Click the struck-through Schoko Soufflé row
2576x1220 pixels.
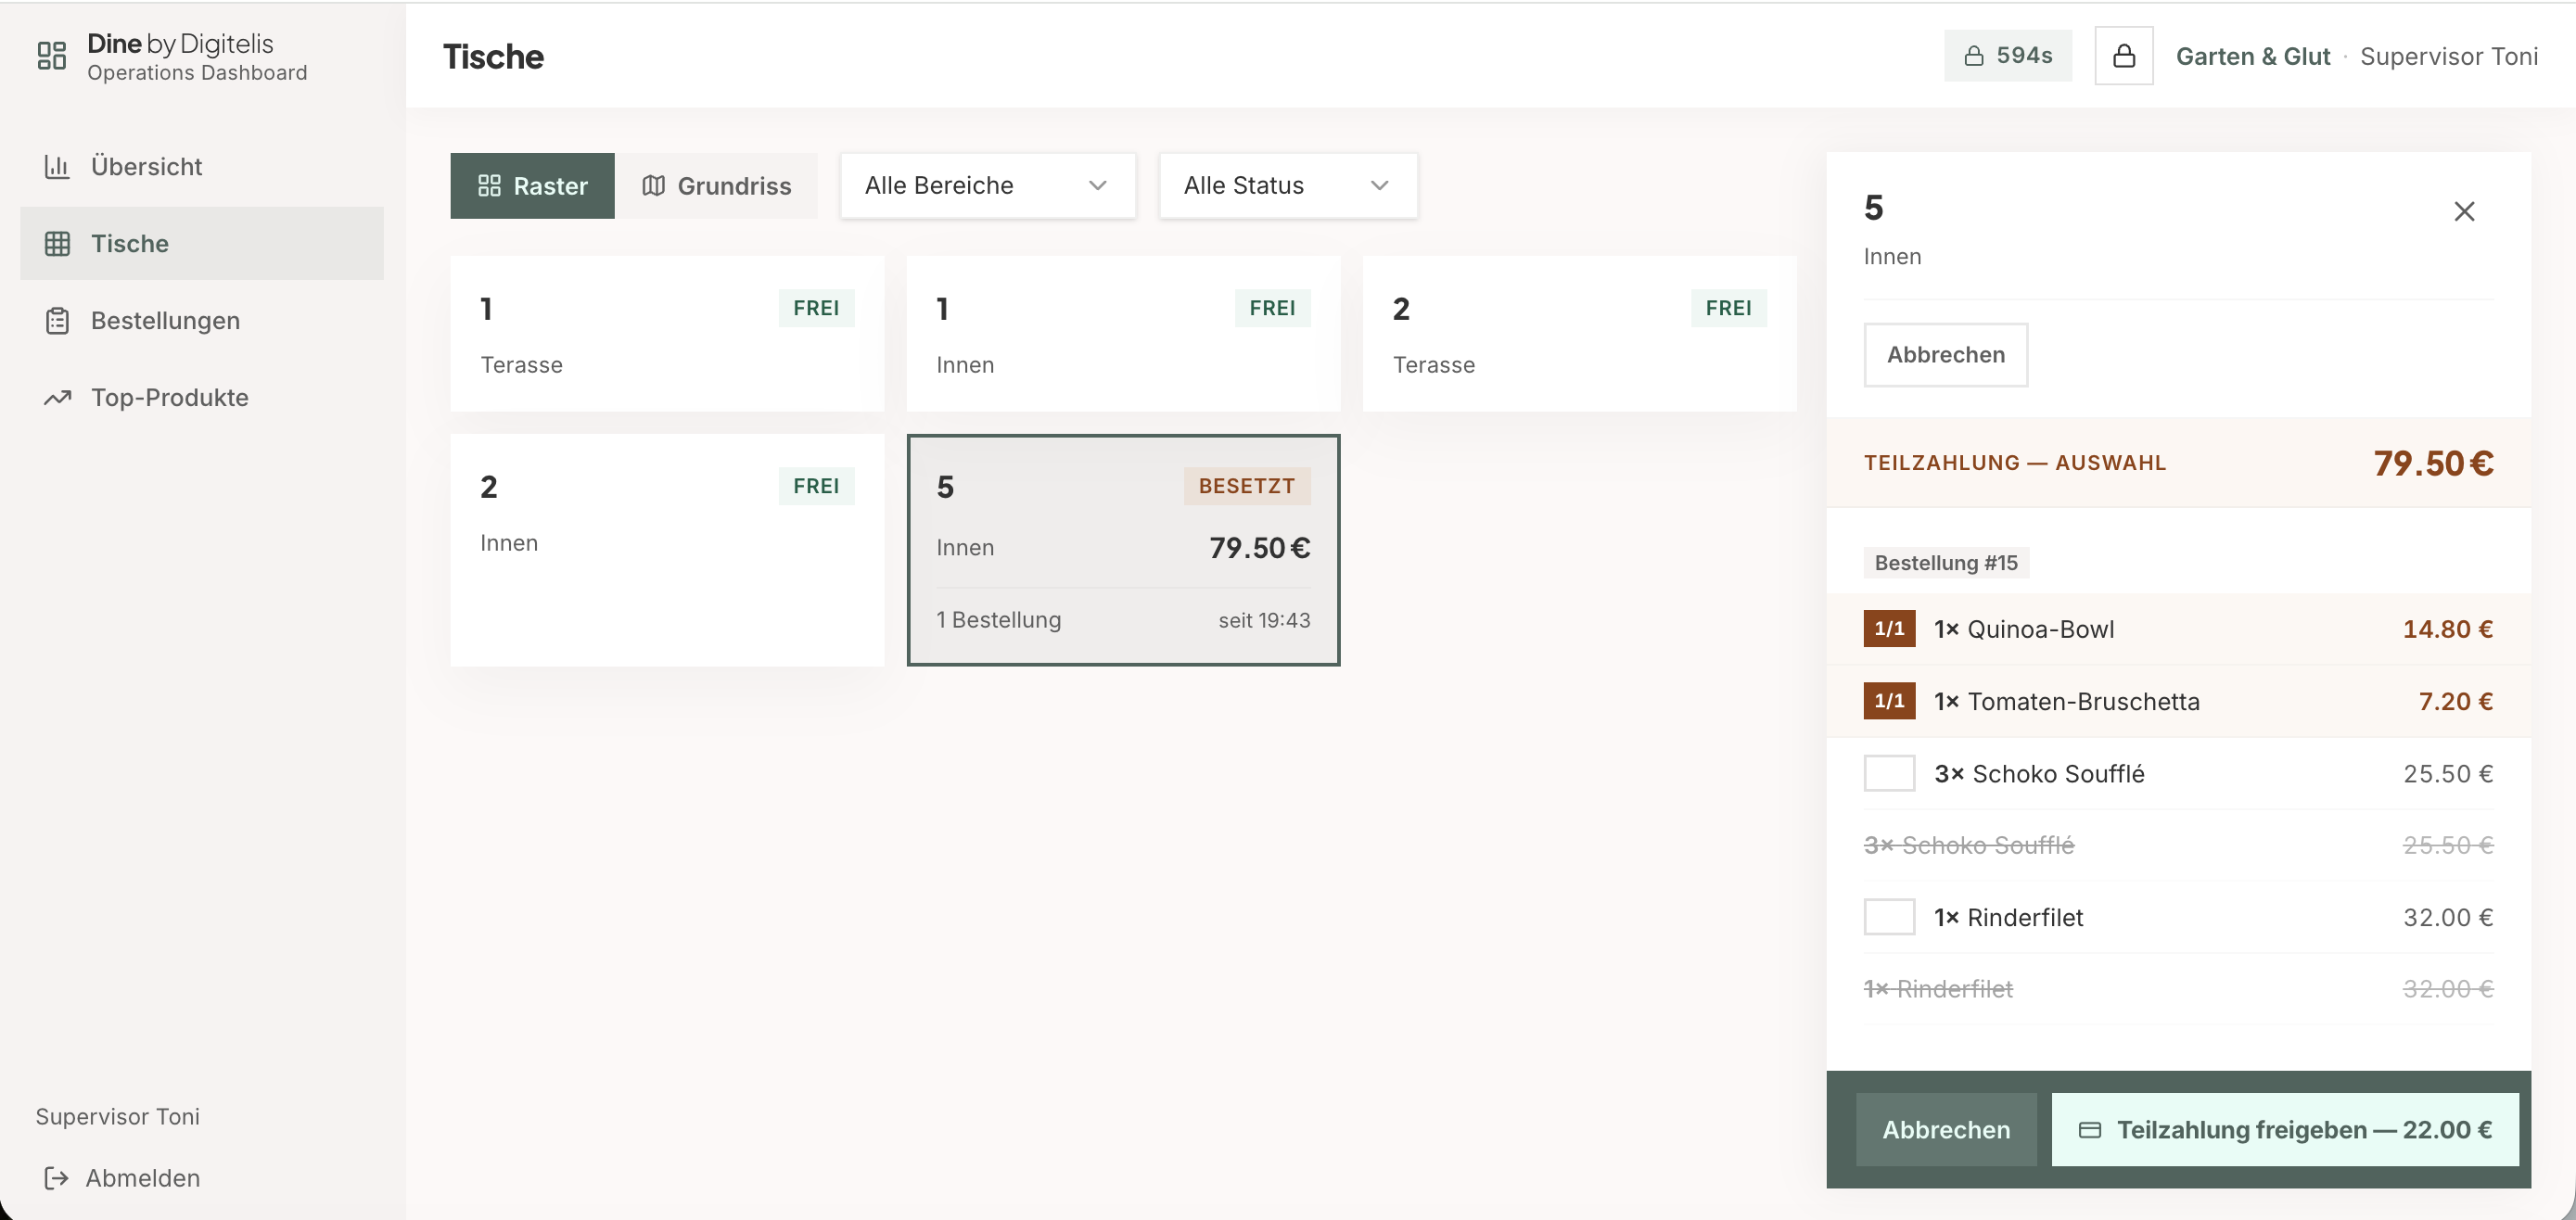(x=2178, y=845)
